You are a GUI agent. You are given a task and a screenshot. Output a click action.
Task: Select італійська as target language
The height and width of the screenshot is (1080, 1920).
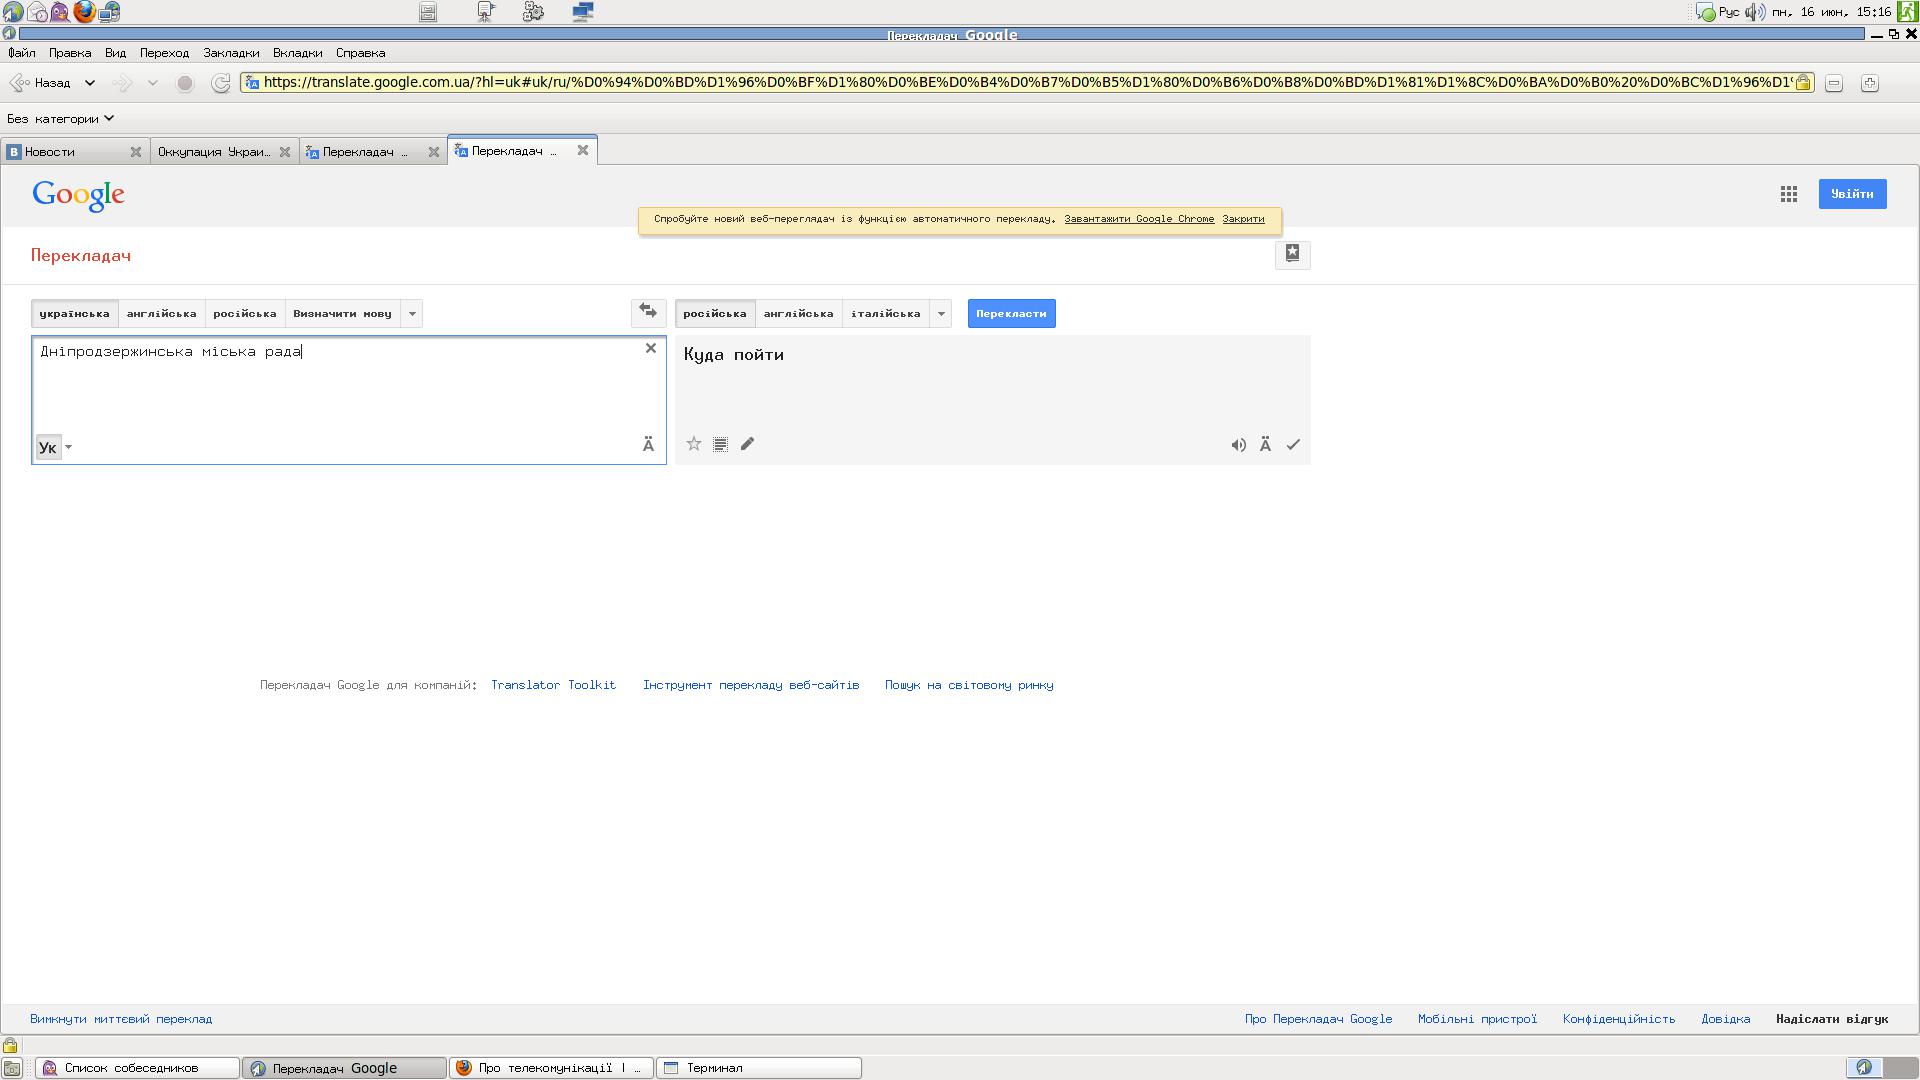point(885,313)
